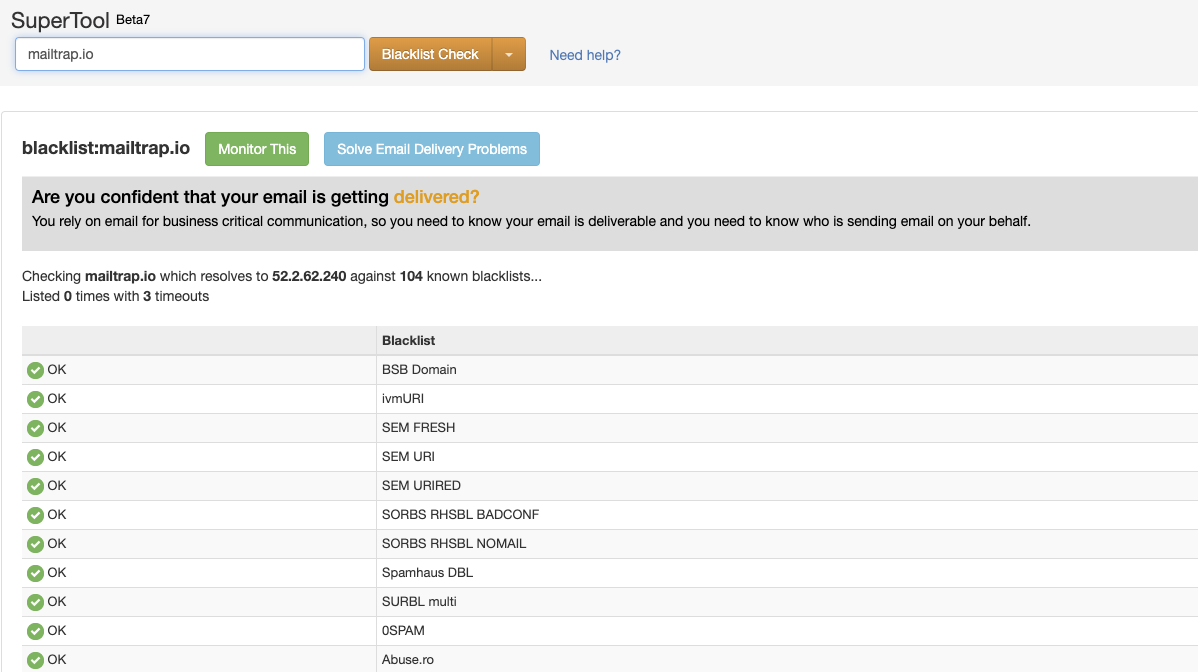Click the Monitor This button
This screenshot has width=1198, height=672.
click(x=257, y=149)
